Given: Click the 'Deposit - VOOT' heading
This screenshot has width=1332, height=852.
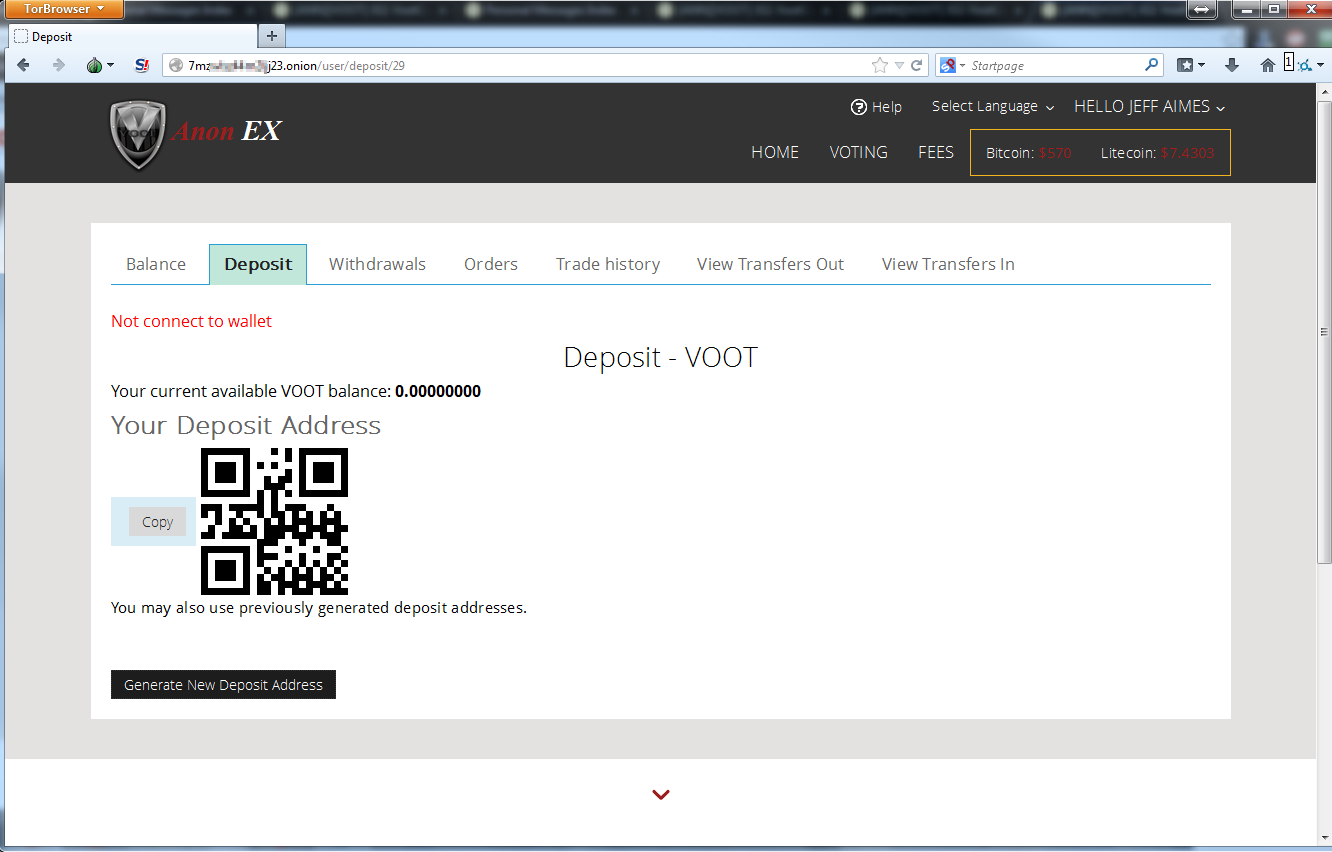Looking at the screenshot, I should pos(660,357).
